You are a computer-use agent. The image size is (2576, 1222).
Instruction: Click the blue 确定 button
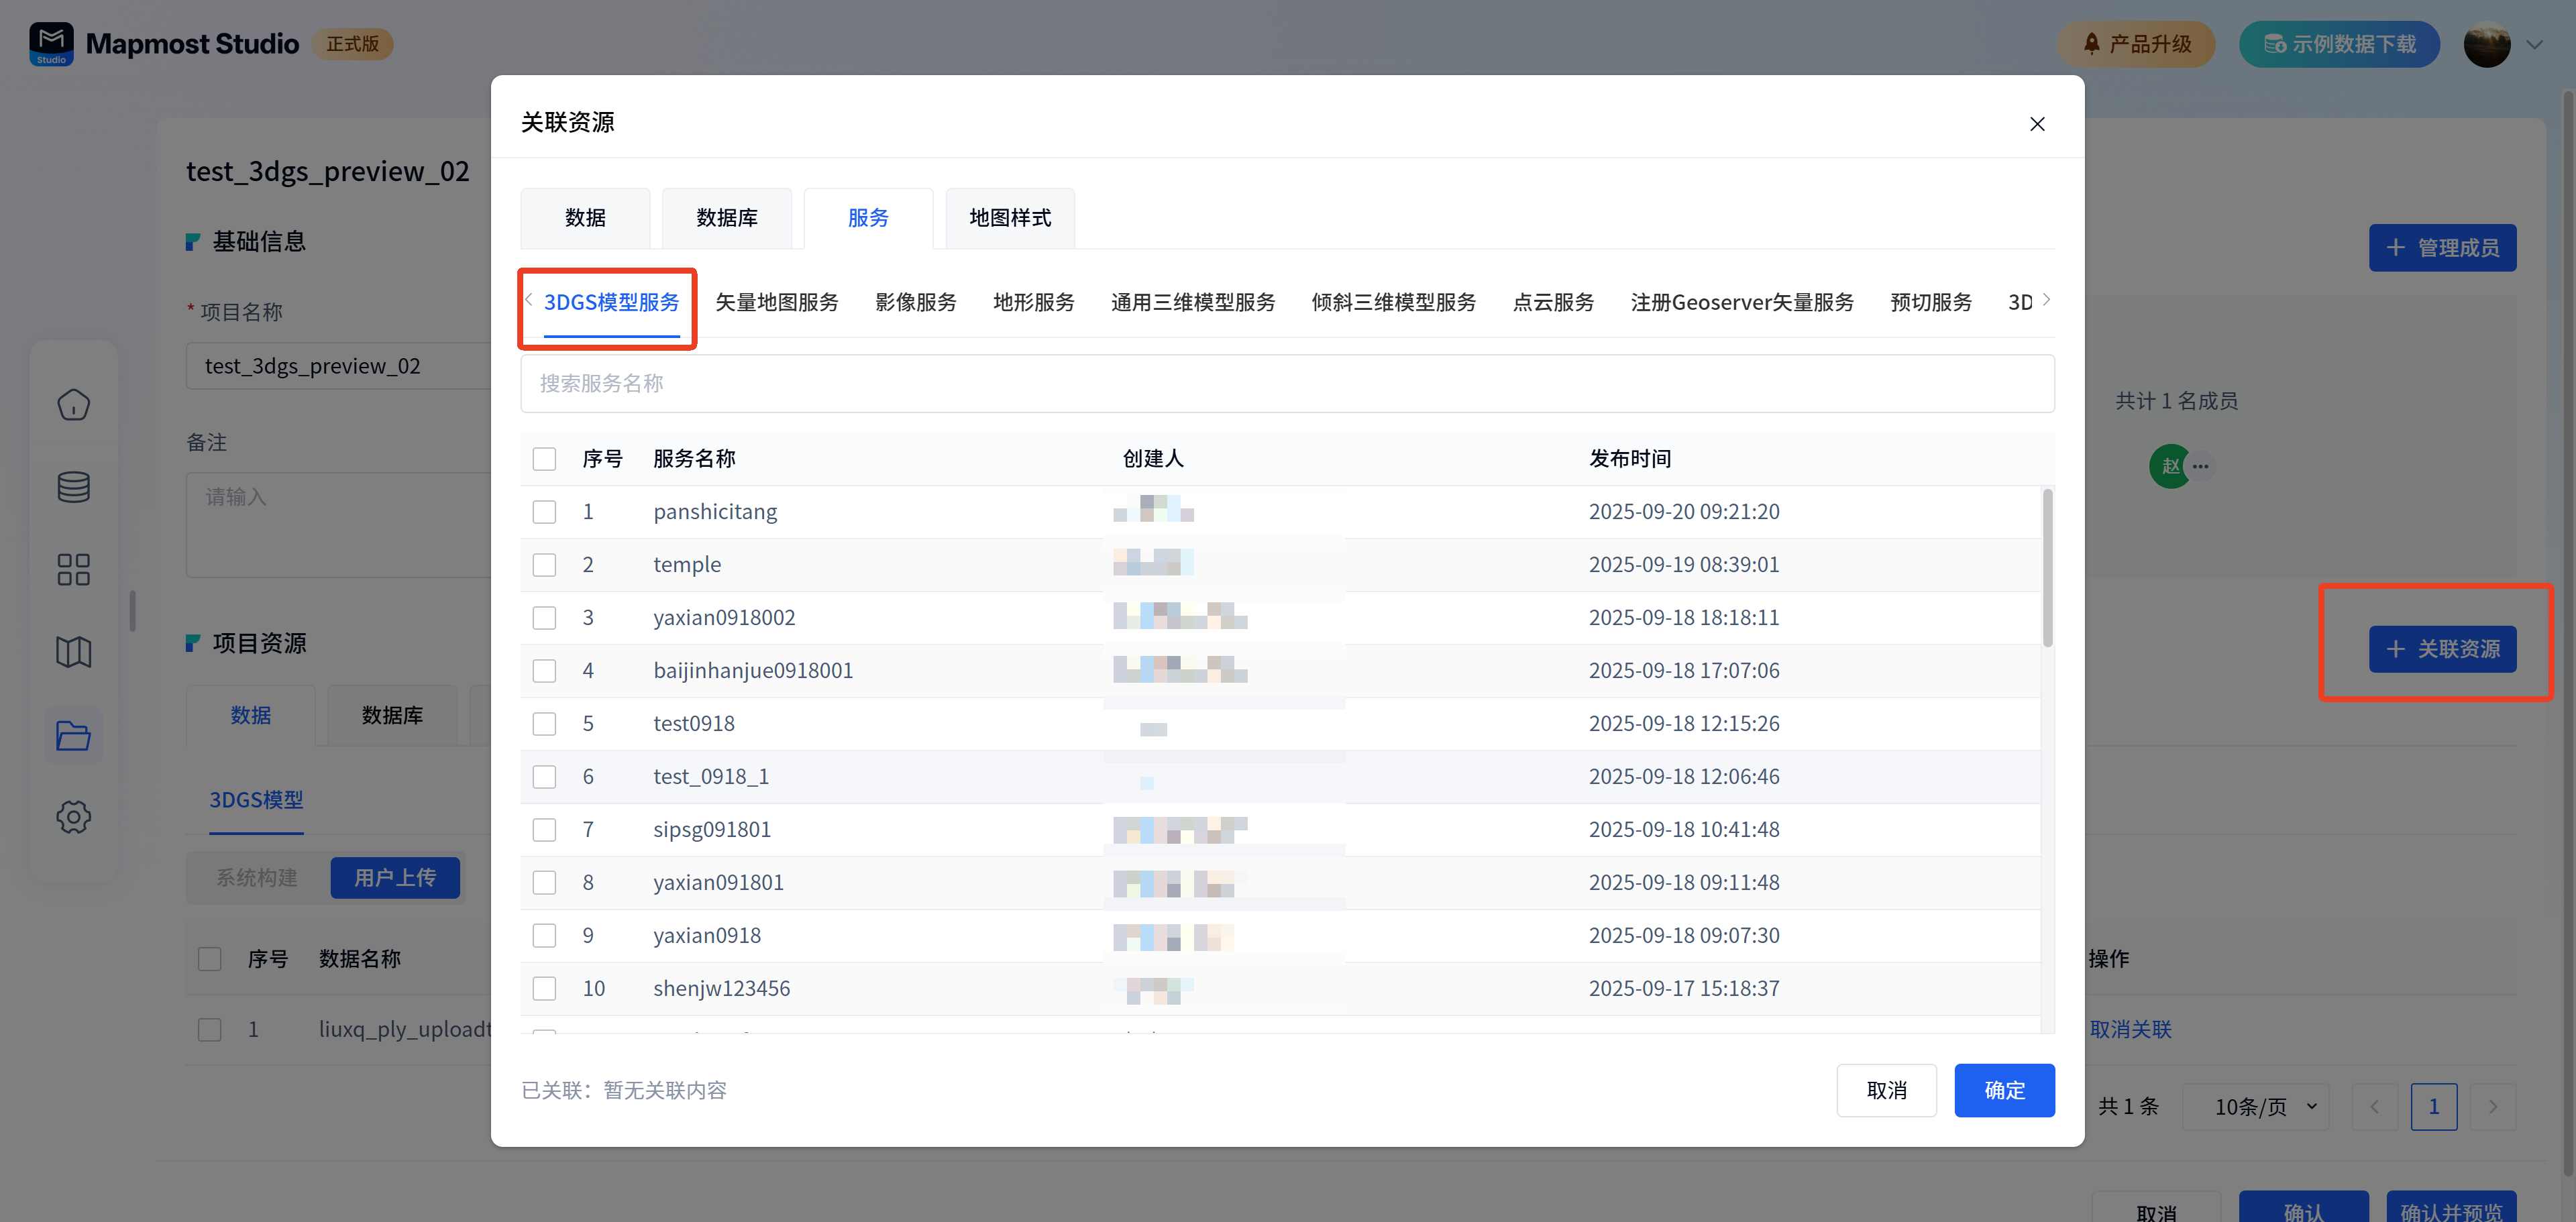click(x=2004, y=1090)
